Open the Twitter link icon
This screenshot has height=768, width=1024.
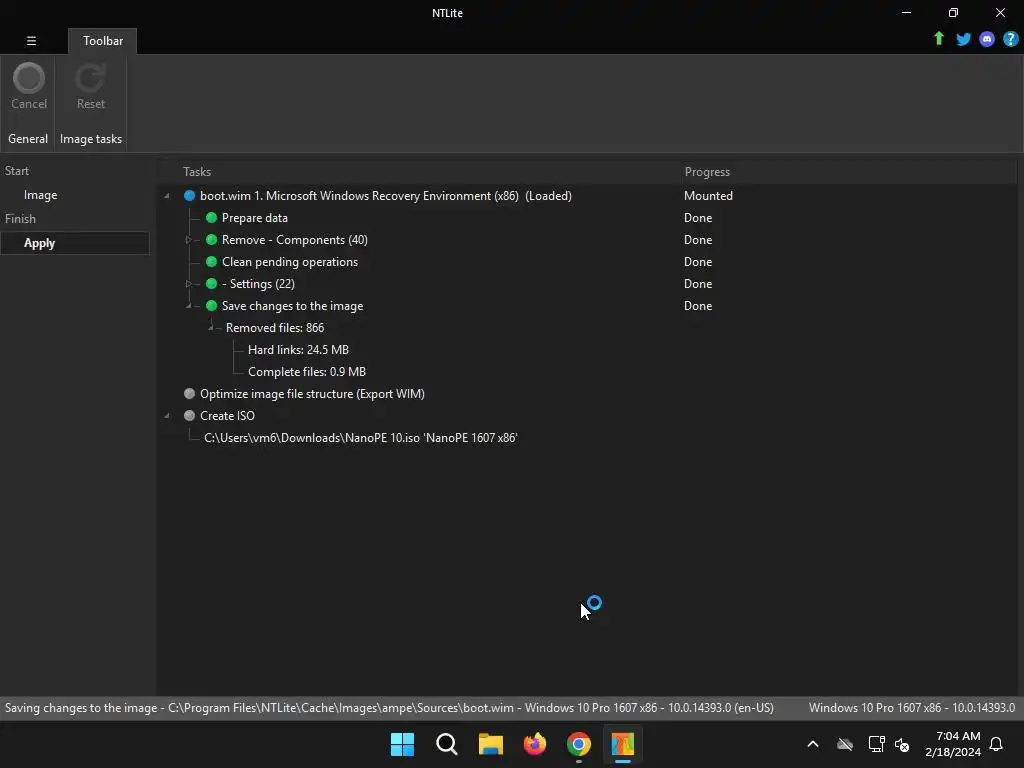[x=963, y=39]
